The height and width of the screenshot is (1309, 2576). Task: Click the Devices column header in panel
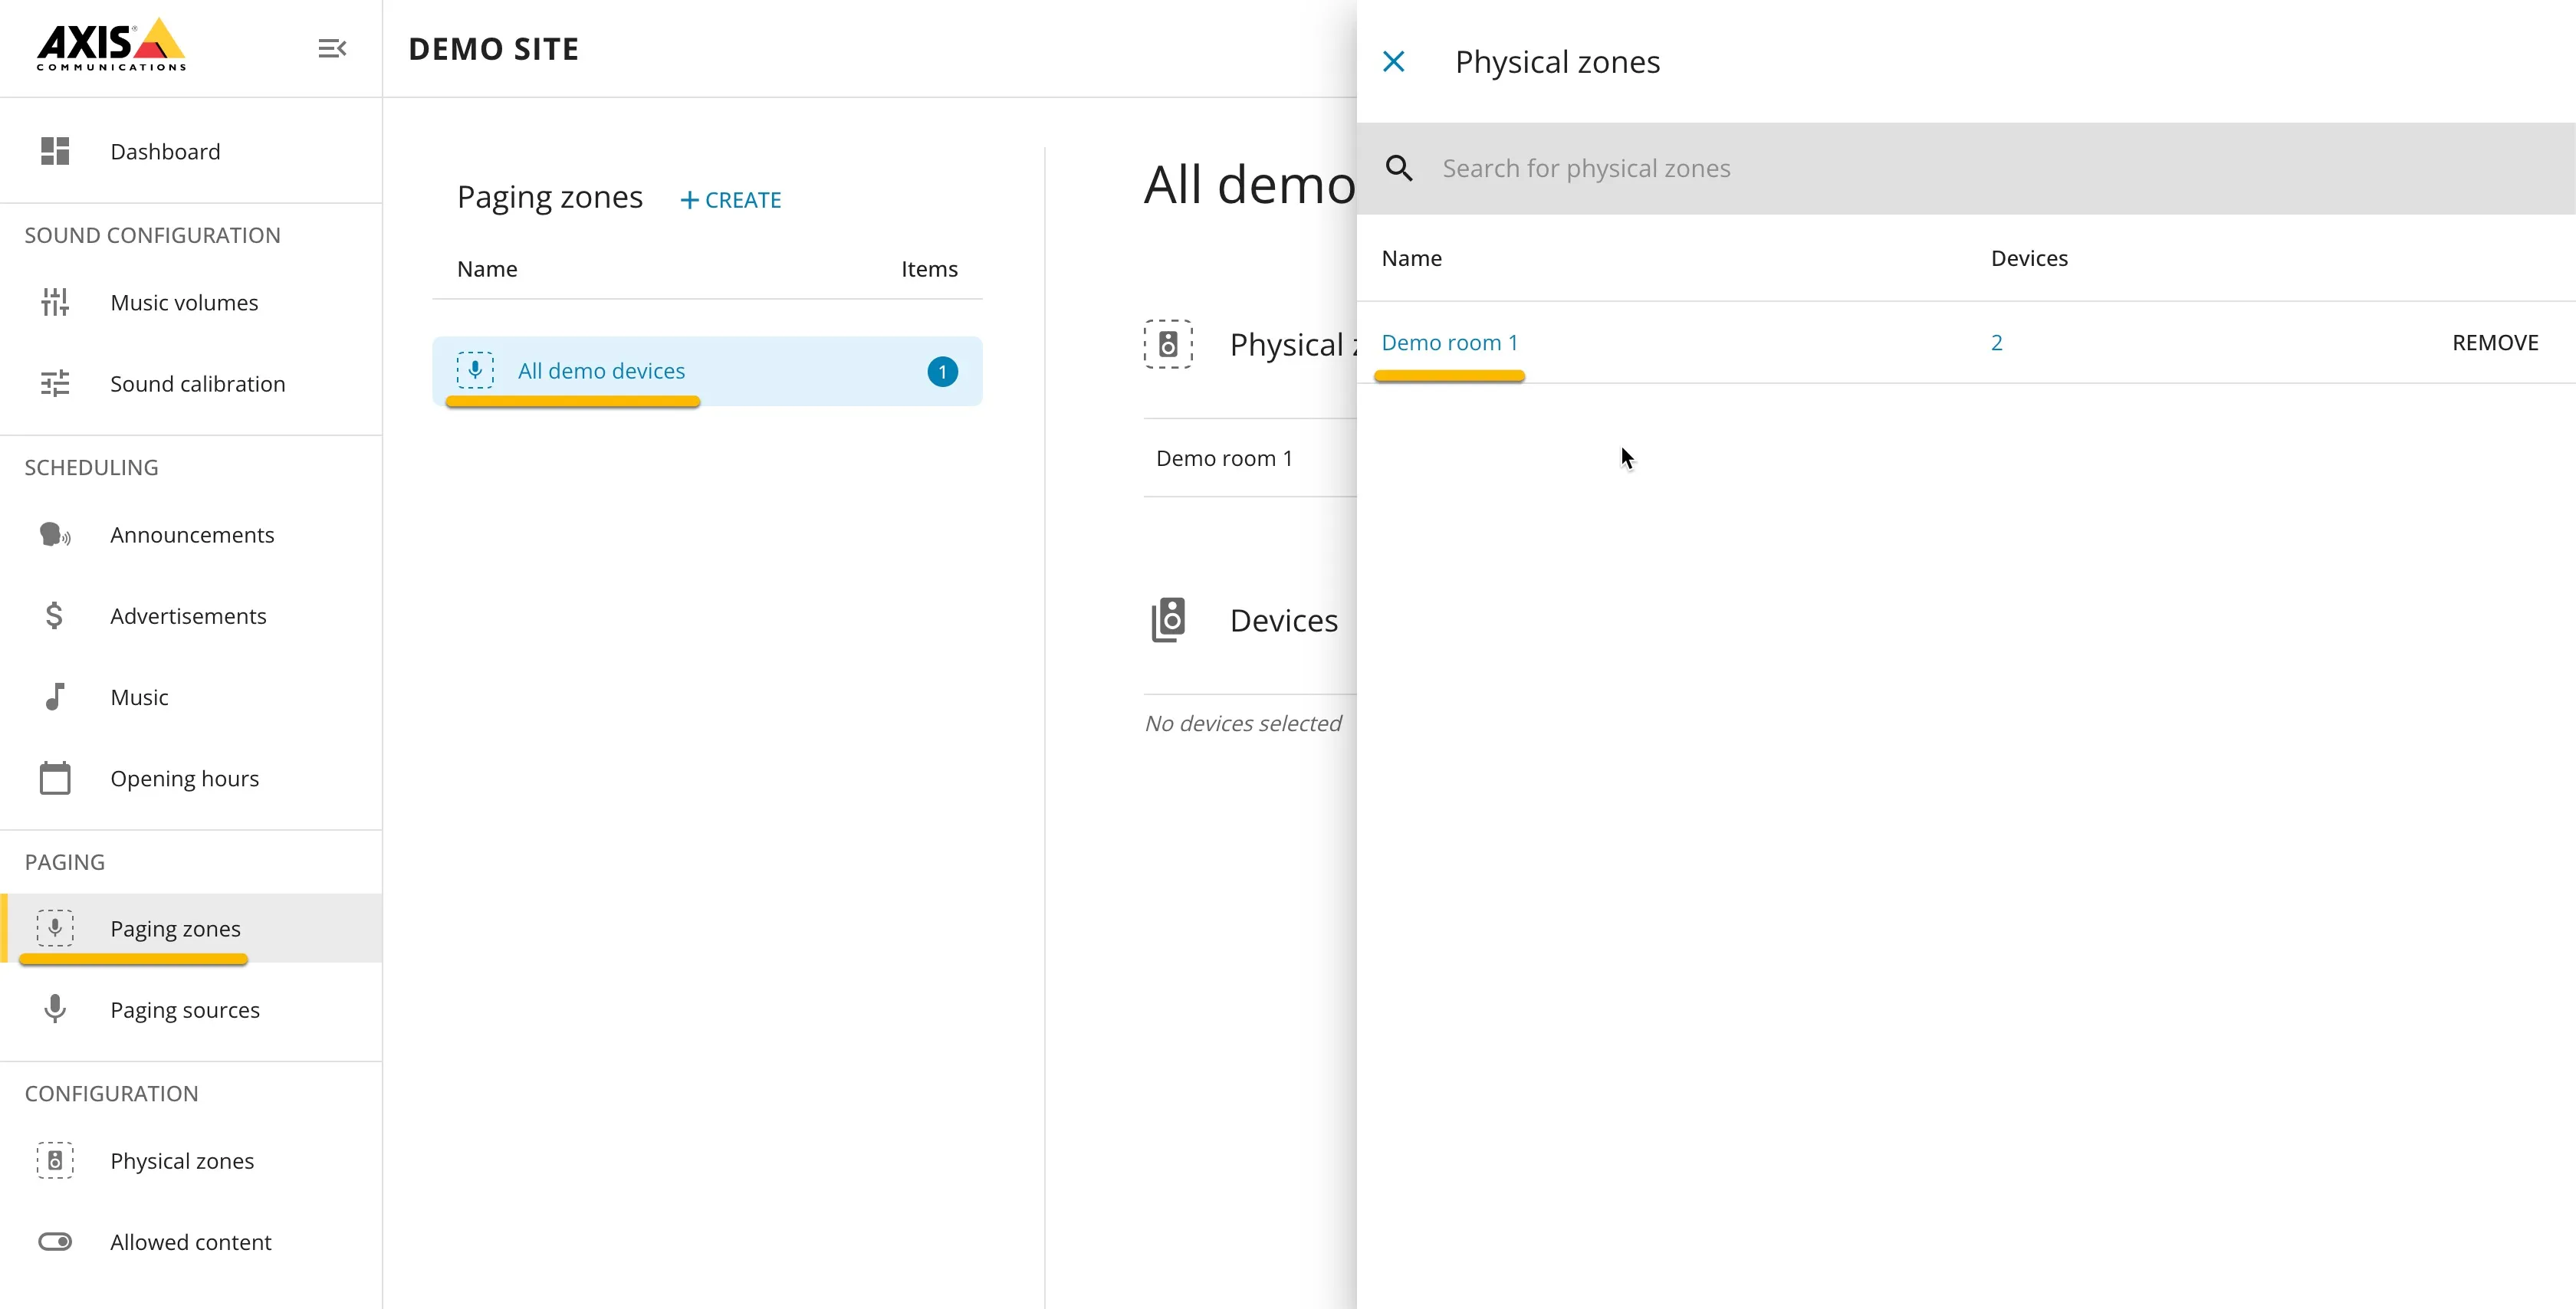click(2029, 257)
